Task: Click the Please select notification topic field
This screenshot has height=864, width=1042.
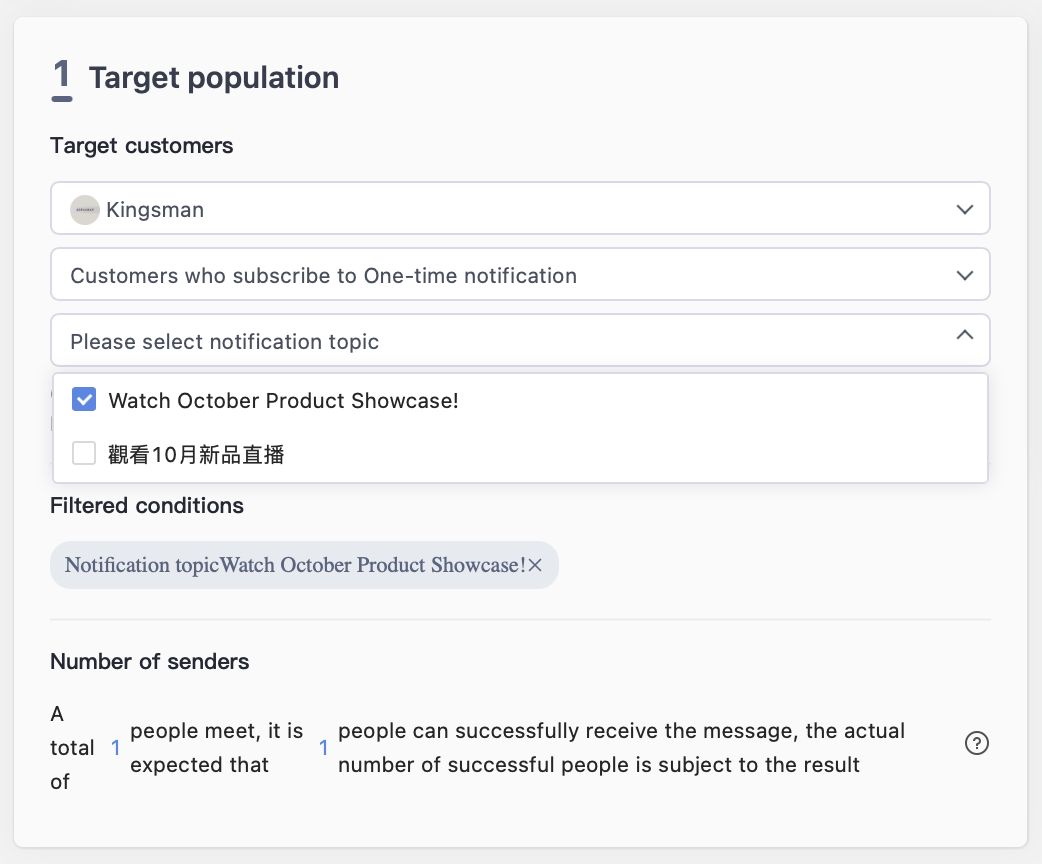Action: (x=520, y=340)
